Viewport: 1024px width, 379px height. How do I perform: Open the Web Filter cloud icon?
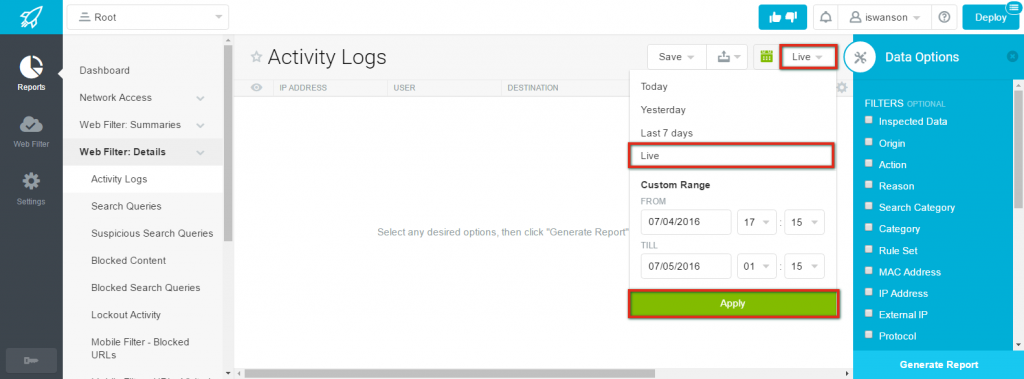coord(31,124)
